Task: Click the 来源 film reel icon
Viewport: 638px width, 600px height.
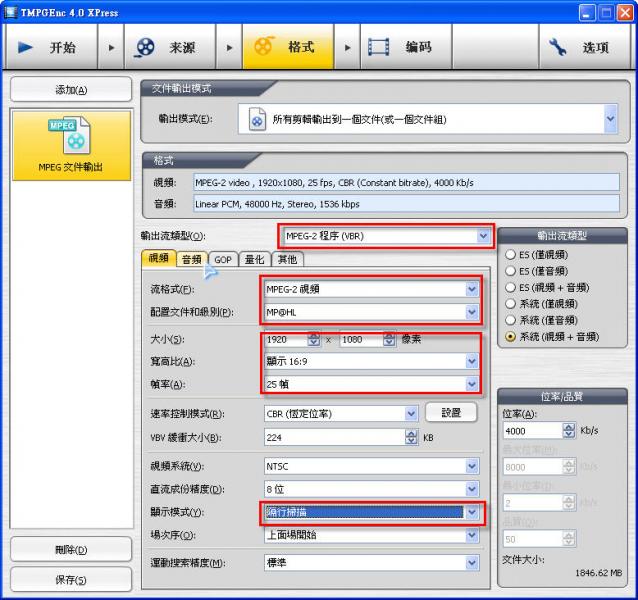Action: tap(146, 47)
